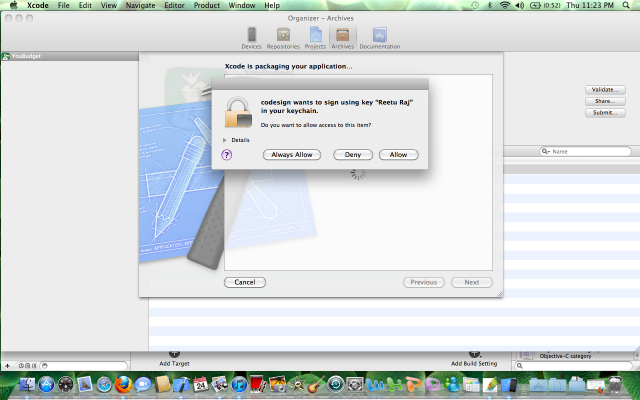Open Finder from the Dock
640x400 pixels.
(27, 384)
